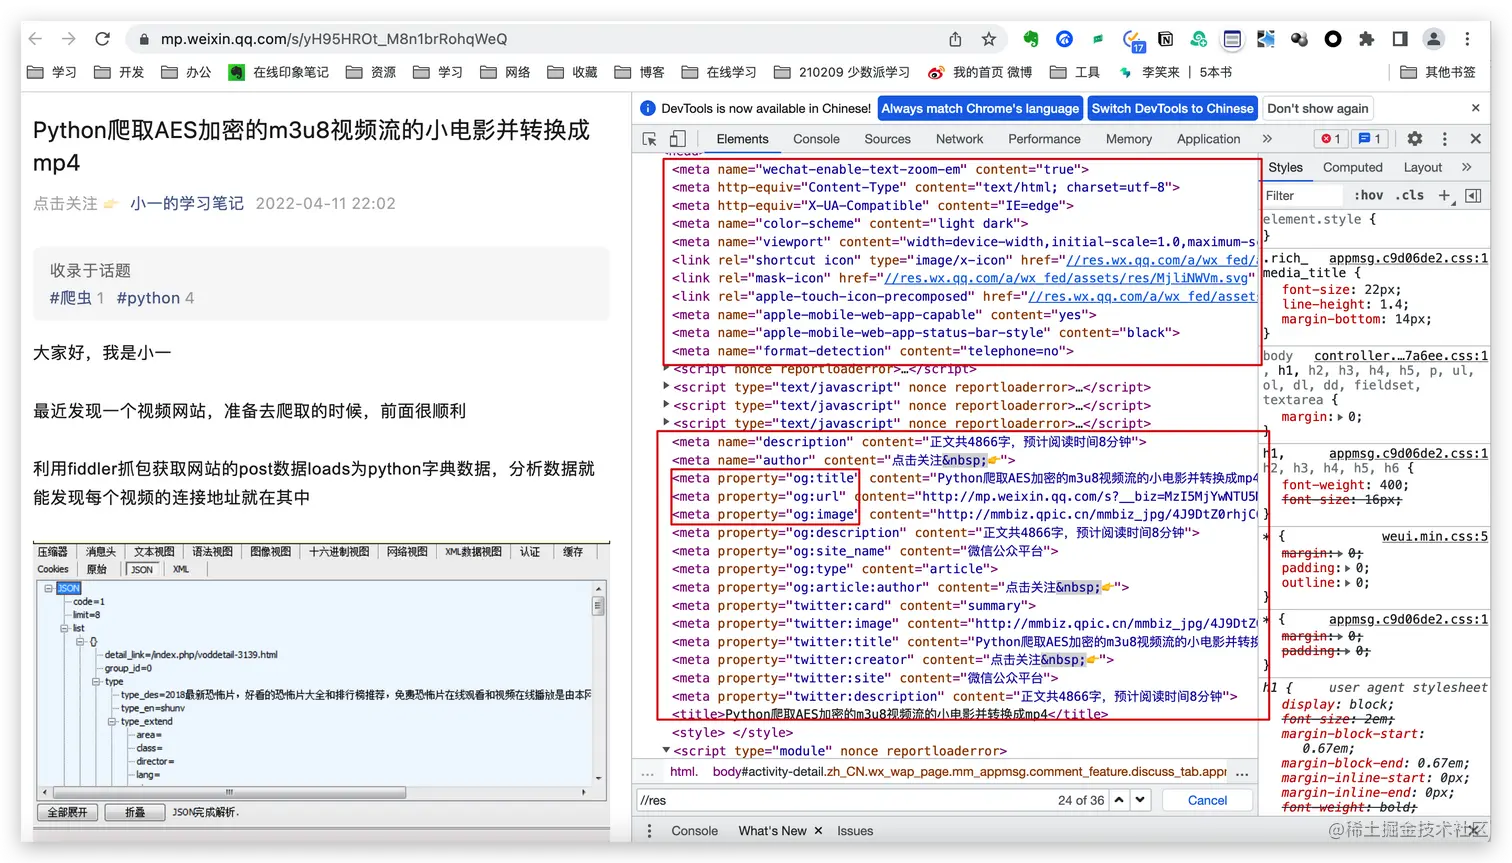Open the #爬虫 topic tag
1512x863 pixels.
click(x=70, y=298)
